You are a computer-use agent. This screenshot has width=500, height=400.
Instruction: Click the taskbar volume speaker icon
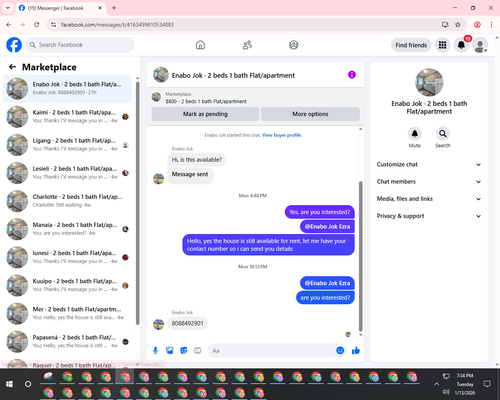(x=446, y=392)
